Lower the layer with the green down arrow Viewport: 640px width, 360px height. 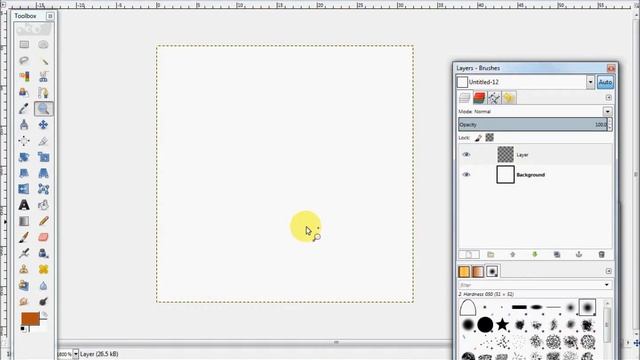(x=535, y=255)
